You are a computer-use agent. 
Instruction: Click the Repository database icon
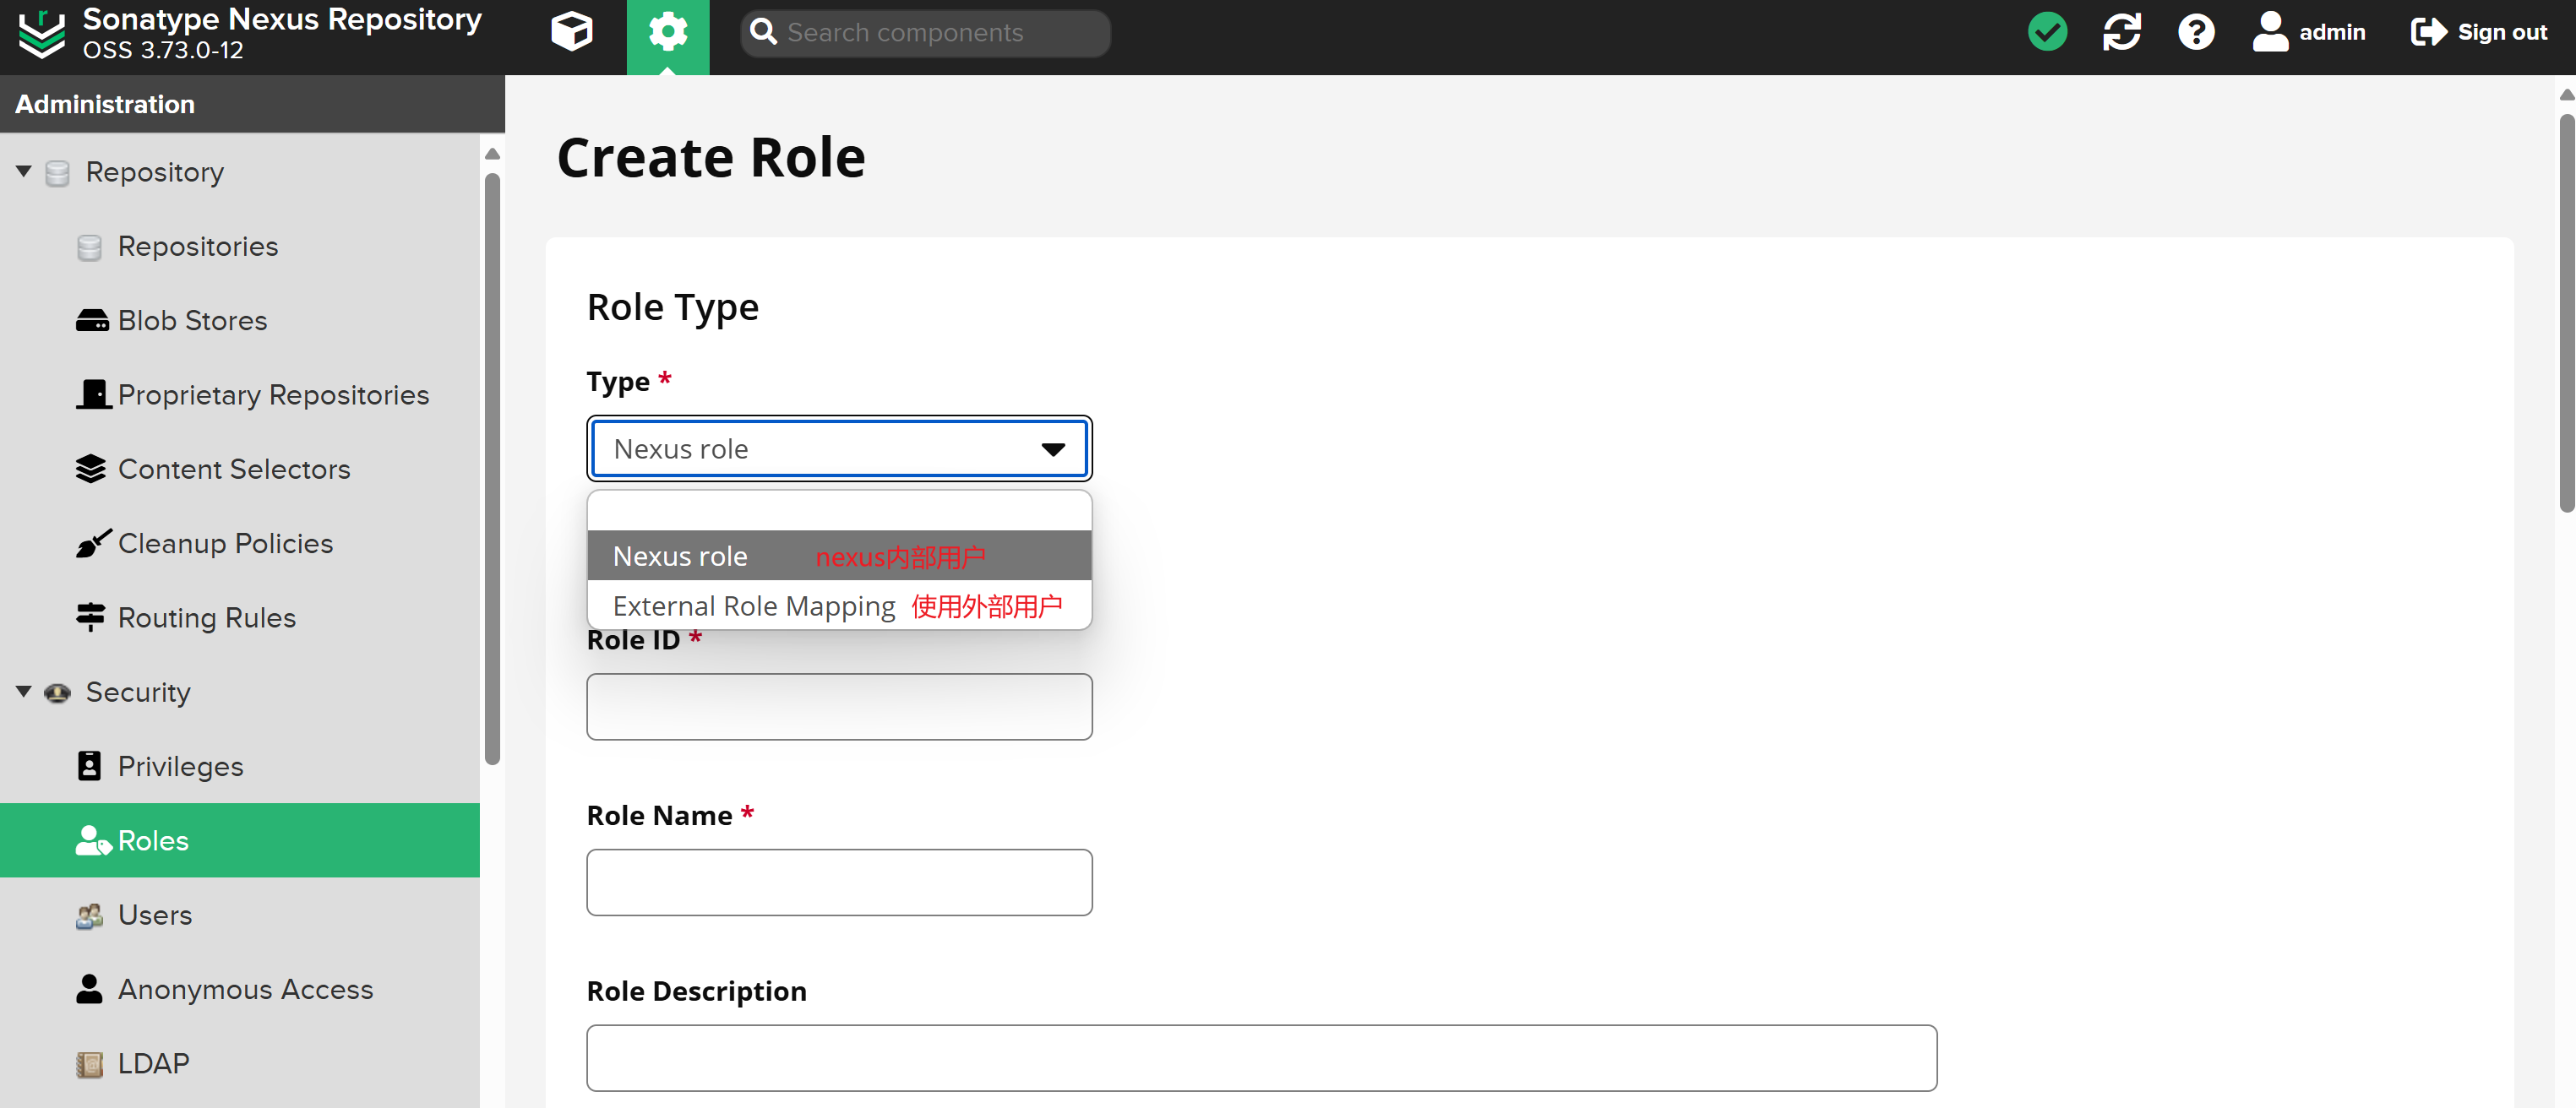tap(58, 173)
